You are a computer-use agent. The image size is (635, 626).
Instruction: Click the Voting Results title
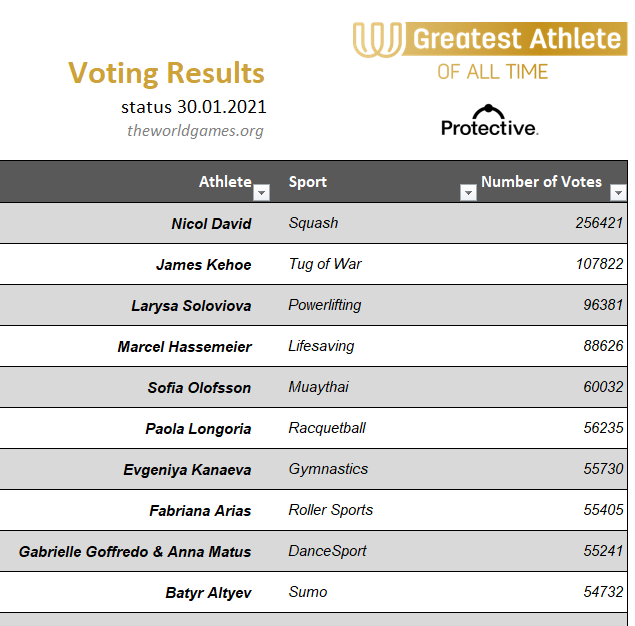click(x=166, y=73)
